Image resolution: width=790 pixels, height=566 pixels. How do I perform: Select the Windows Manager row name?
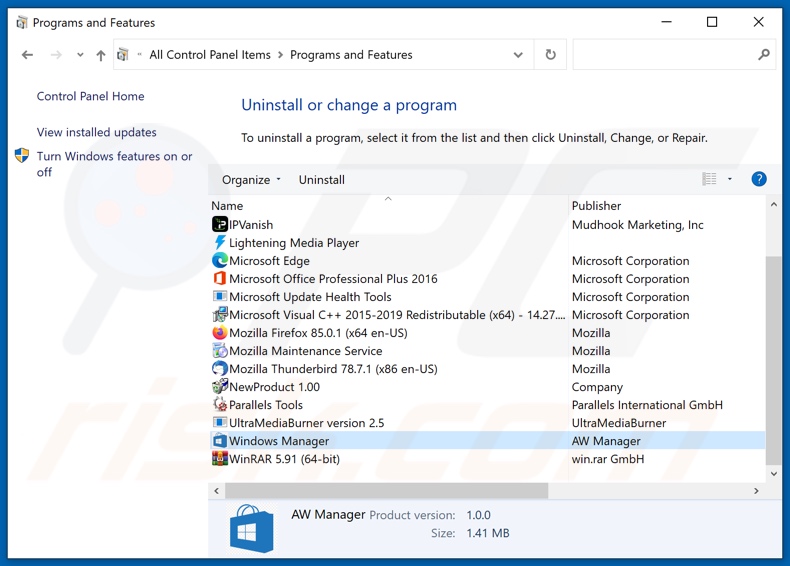pos(279,441)
